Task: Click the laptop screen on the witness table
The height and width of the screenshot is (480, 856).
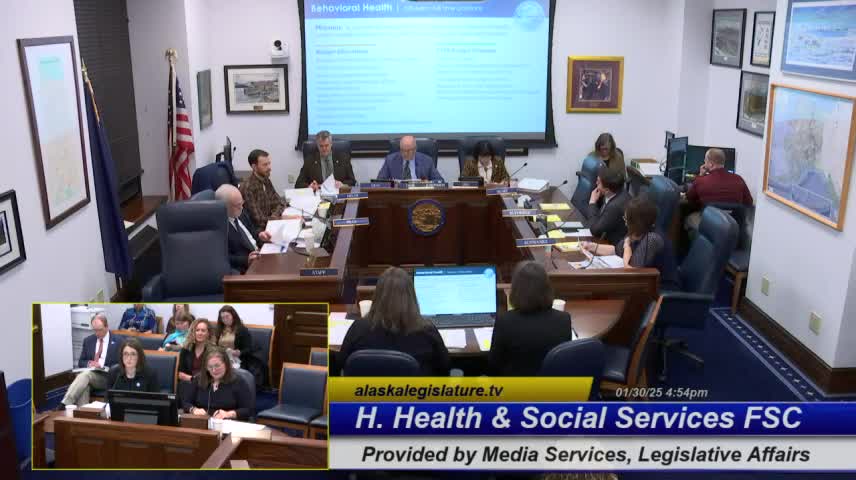Action: click(455, 291)
